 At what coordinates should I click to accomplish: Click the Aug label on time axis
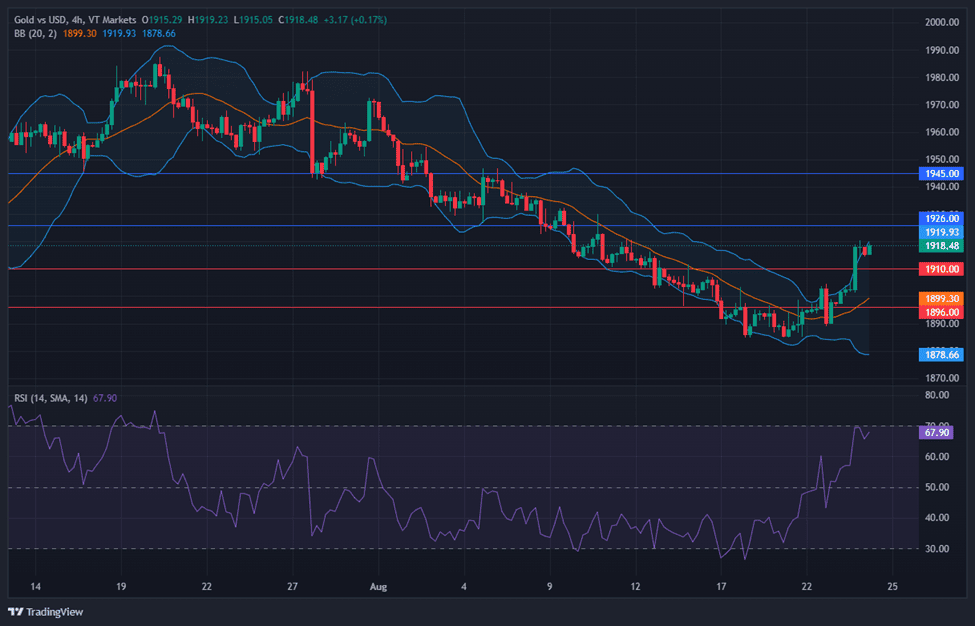click(377, 585)
